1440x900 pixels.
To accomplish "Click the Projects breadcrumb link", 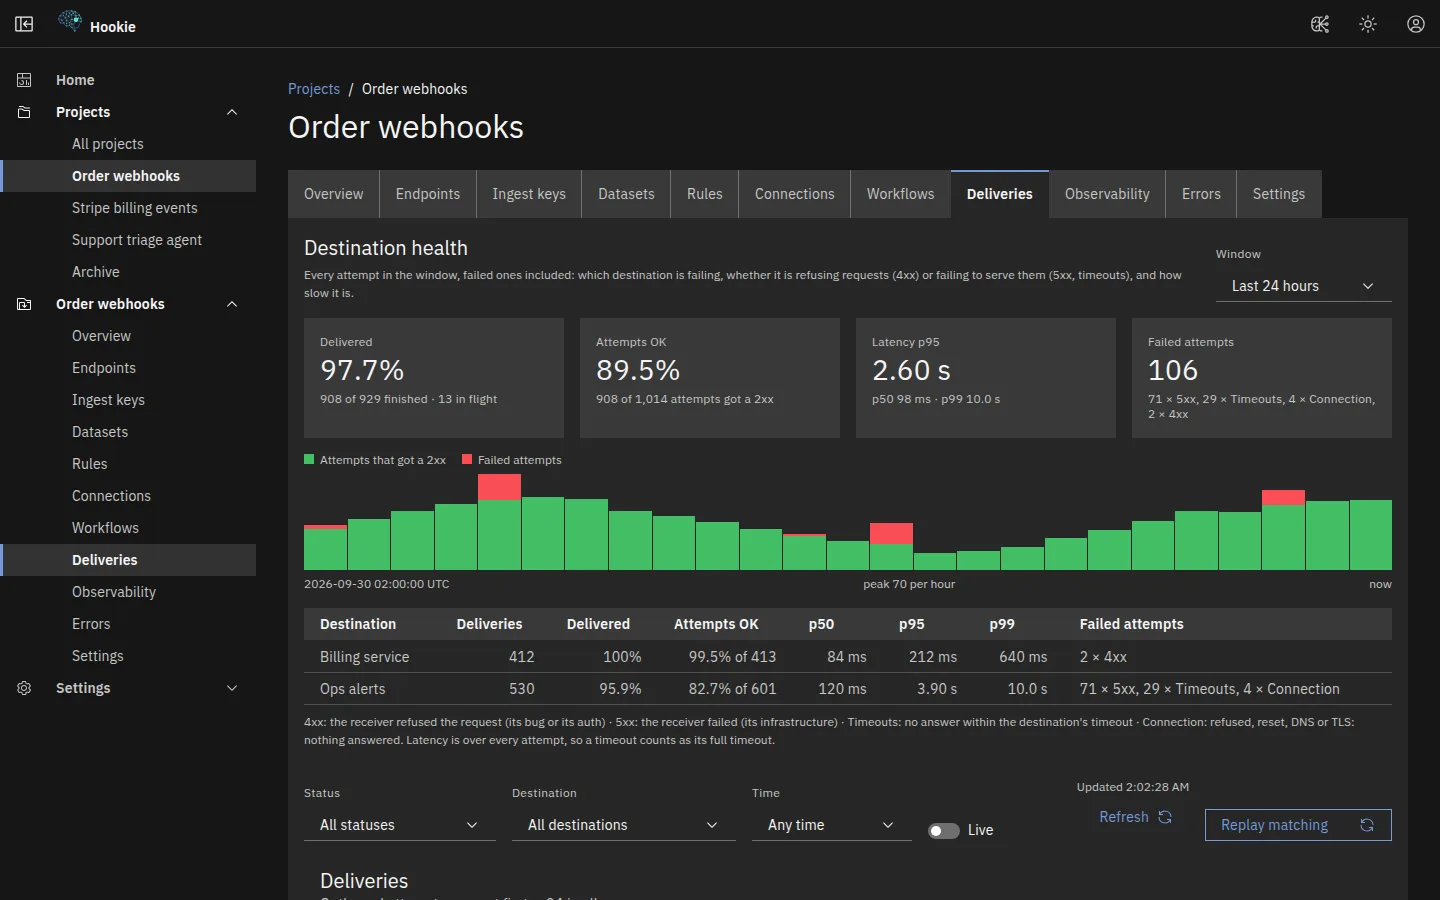I will (314, 89).
